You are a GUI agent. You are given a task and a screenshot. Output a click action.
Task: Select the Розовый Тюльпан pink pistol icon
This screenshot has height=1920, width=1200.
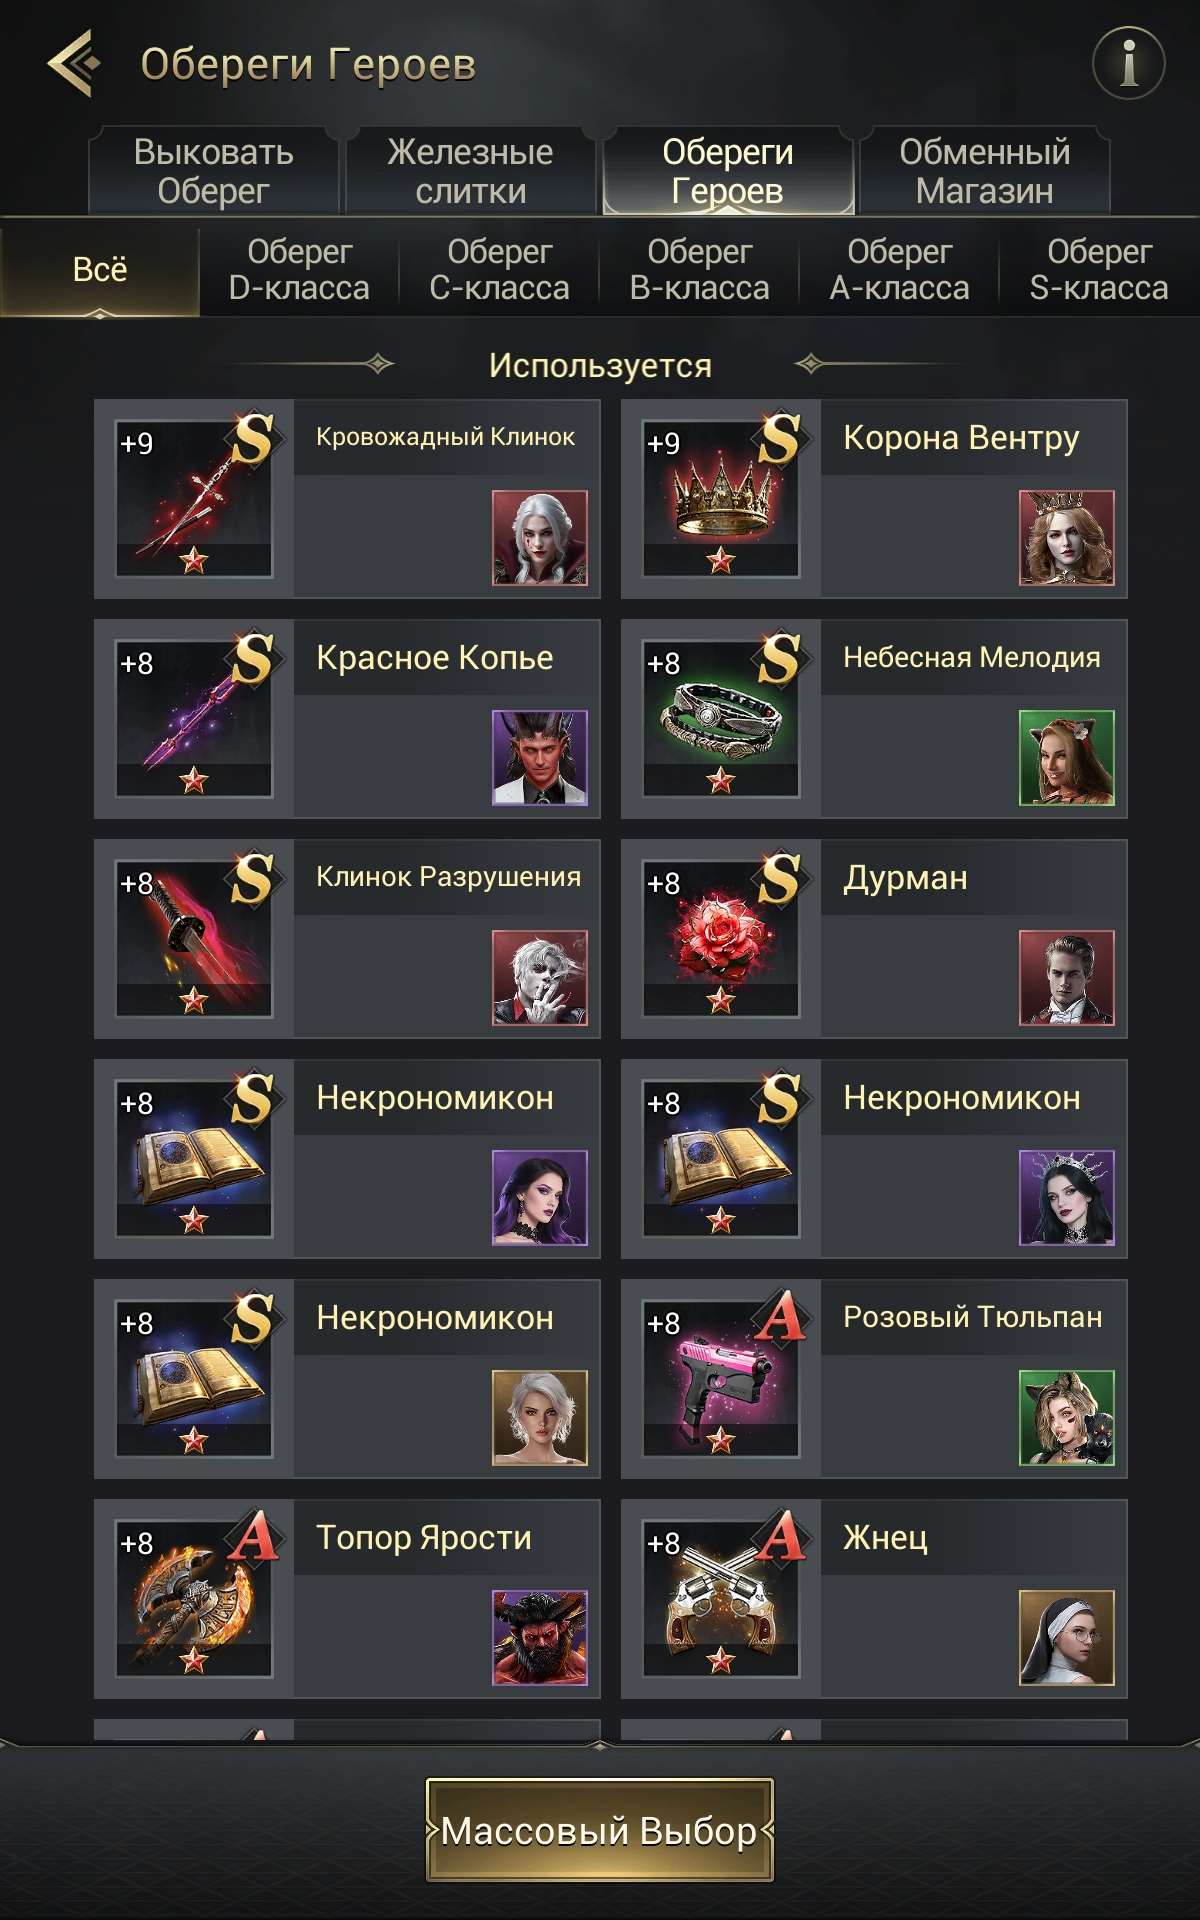tap(721, 1379)
